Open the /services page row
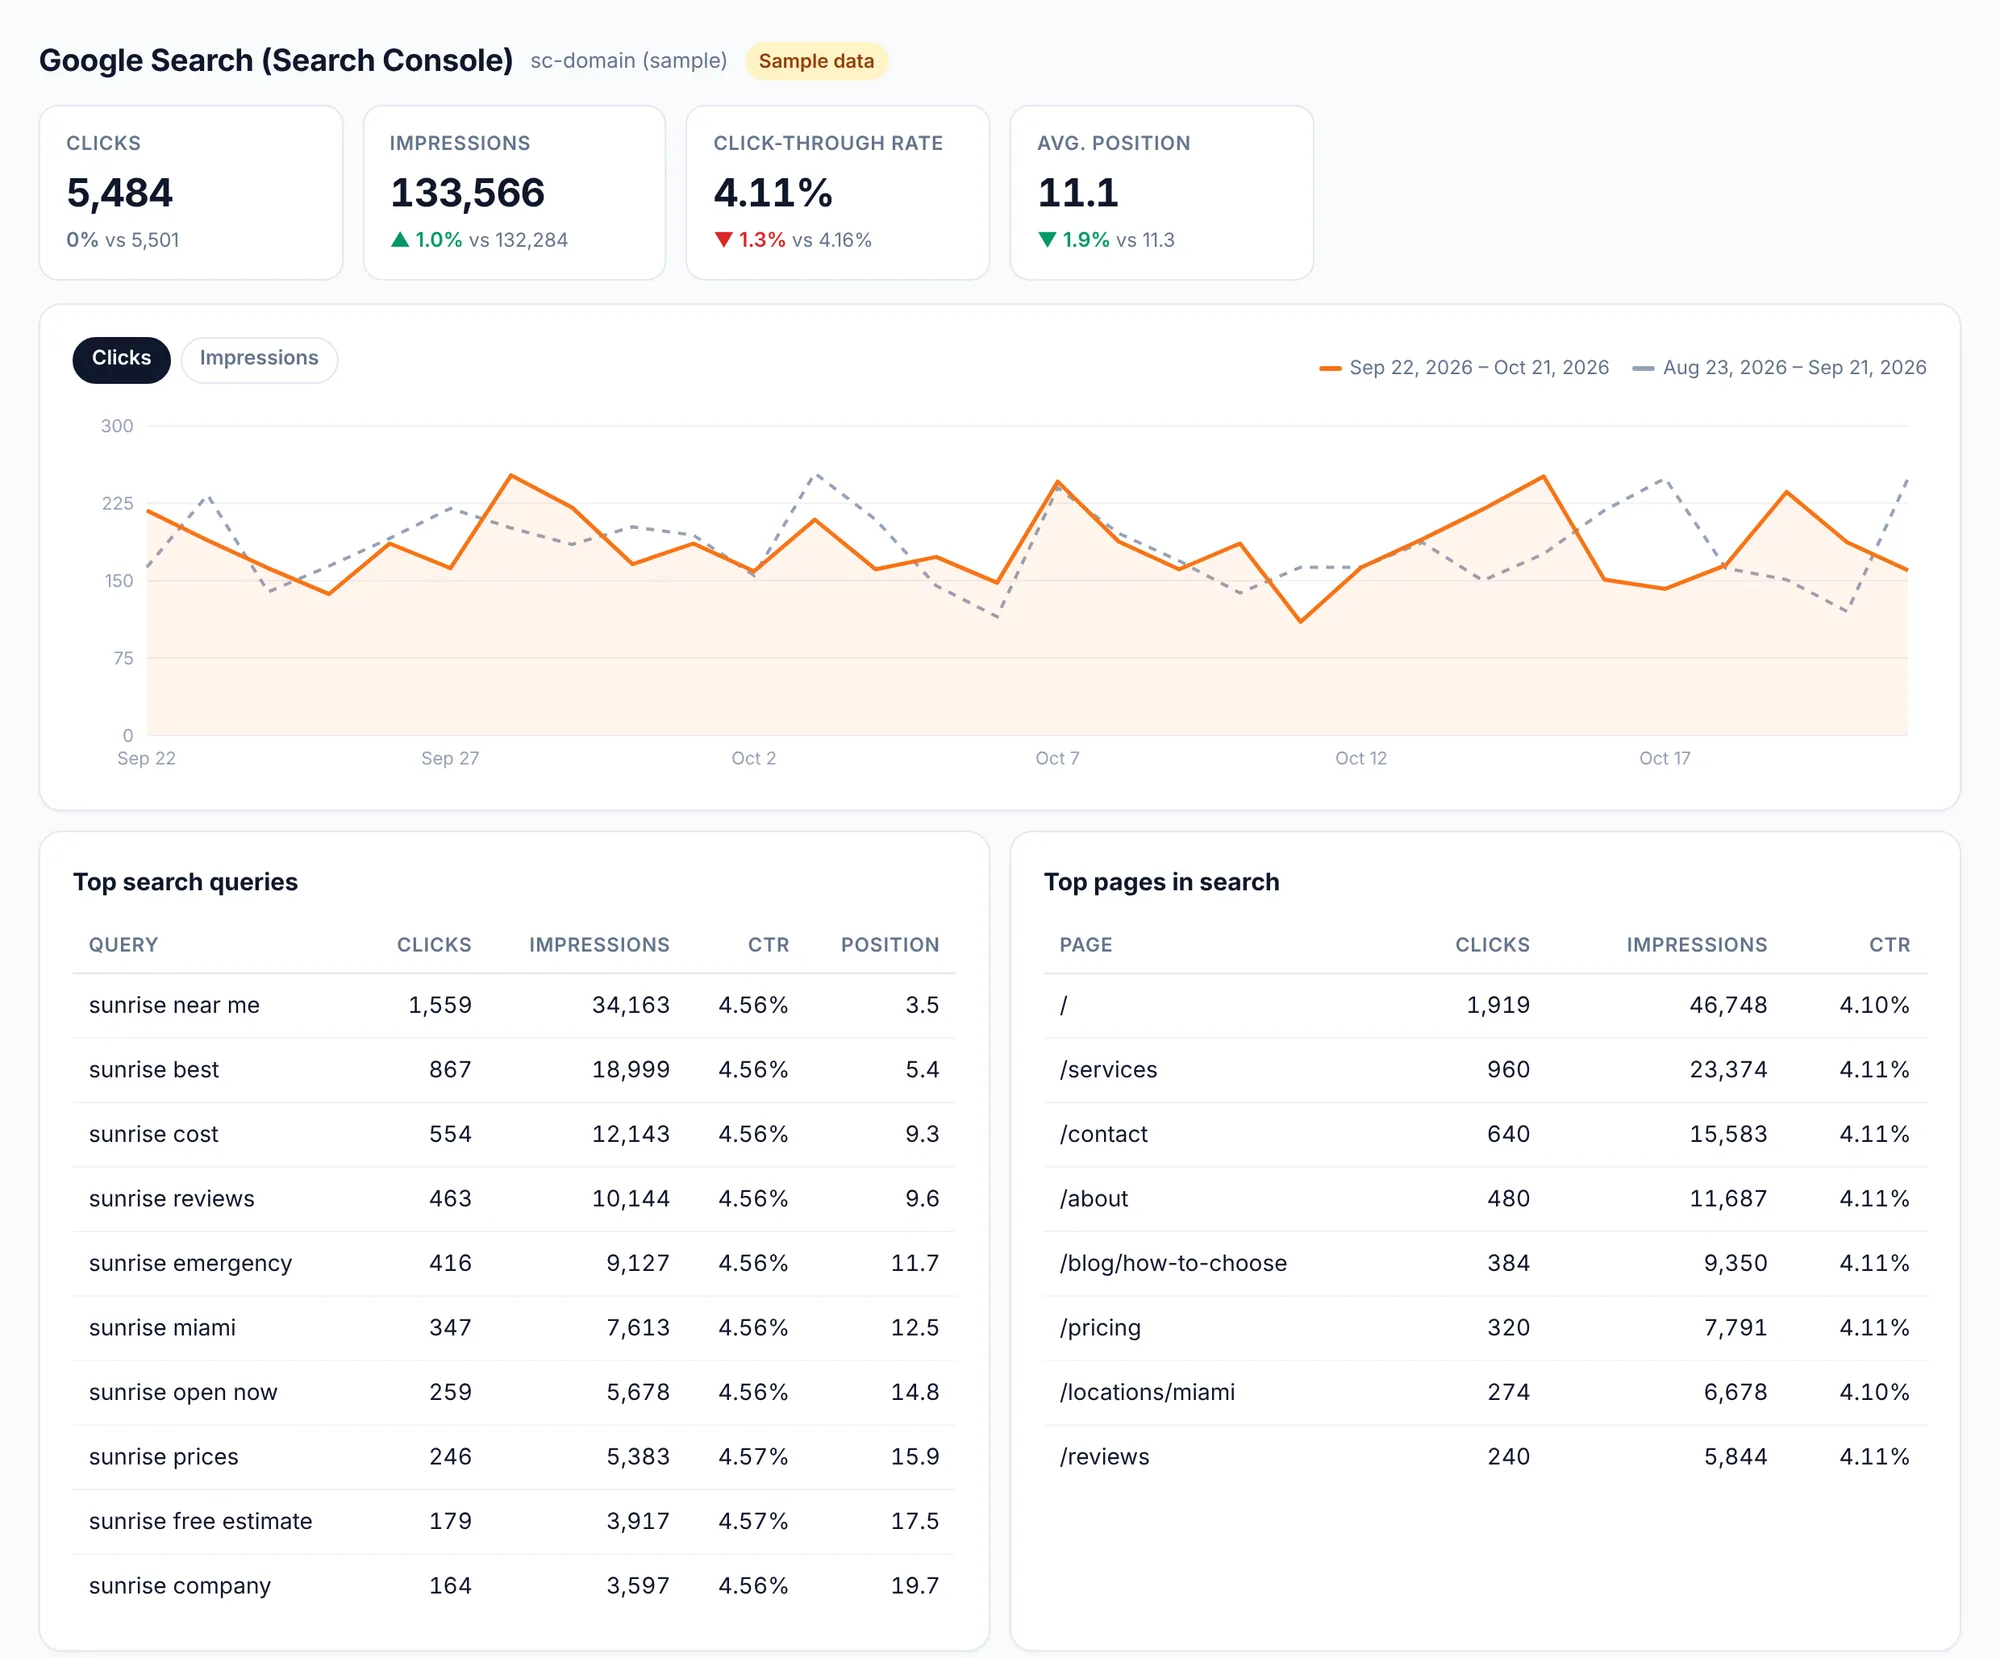The height and width of the screenshot is (1658, 2000). click(x=1485, y=1070)
